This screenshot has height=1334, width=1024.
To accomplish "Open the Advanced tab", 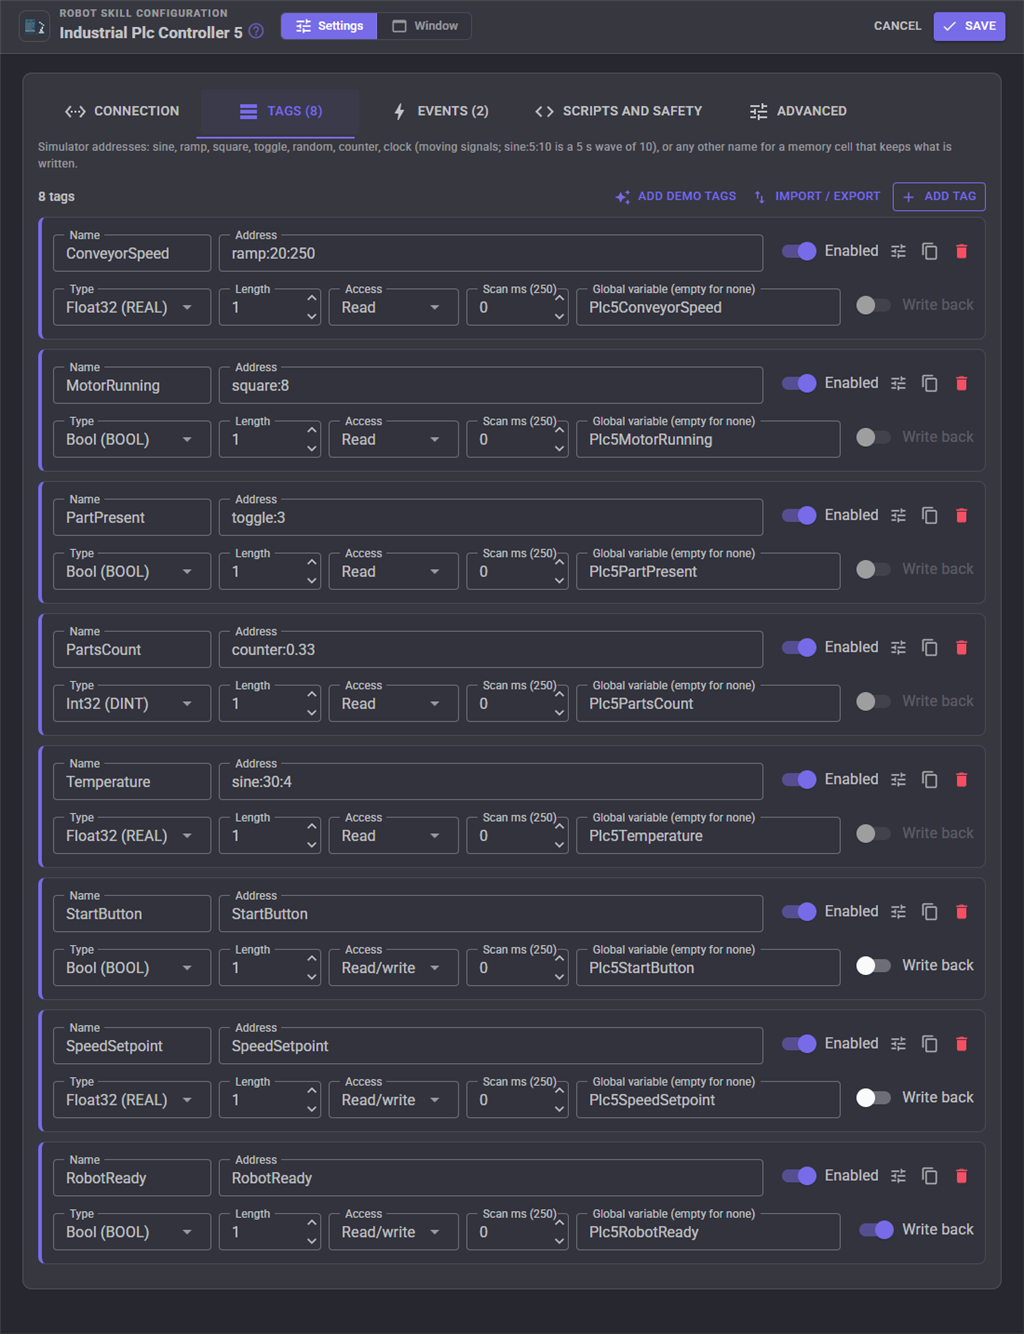I will tap(798, 111).
